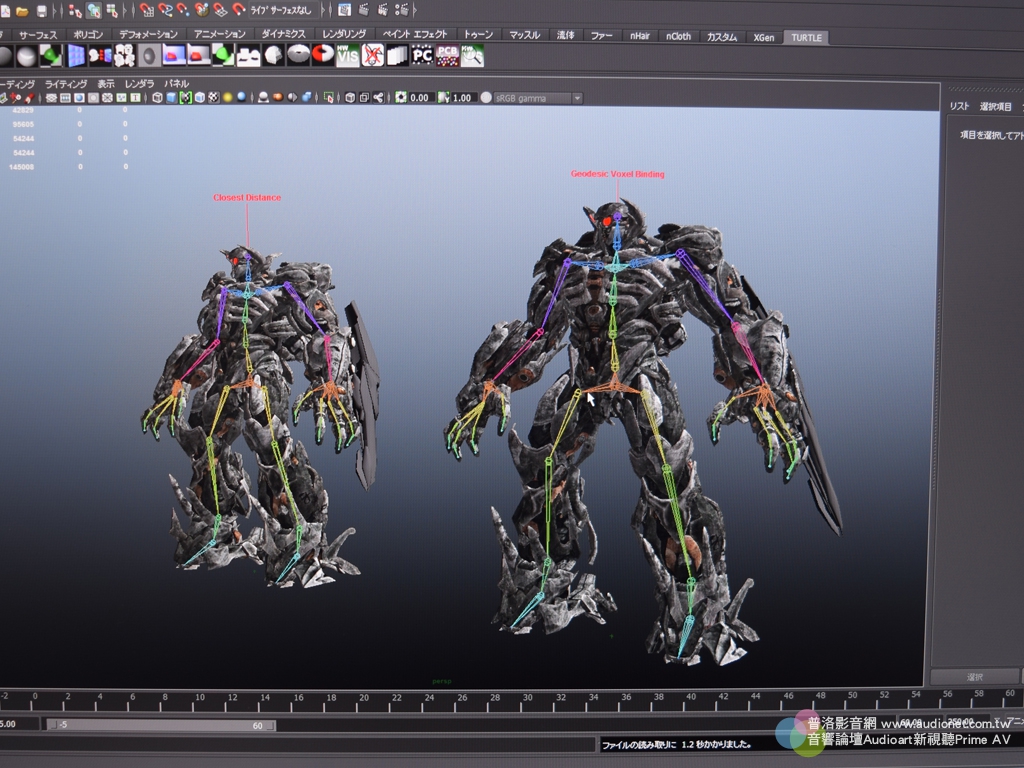
Task: Choose the select-by-component-type mode icon
Action: (112, 10)
